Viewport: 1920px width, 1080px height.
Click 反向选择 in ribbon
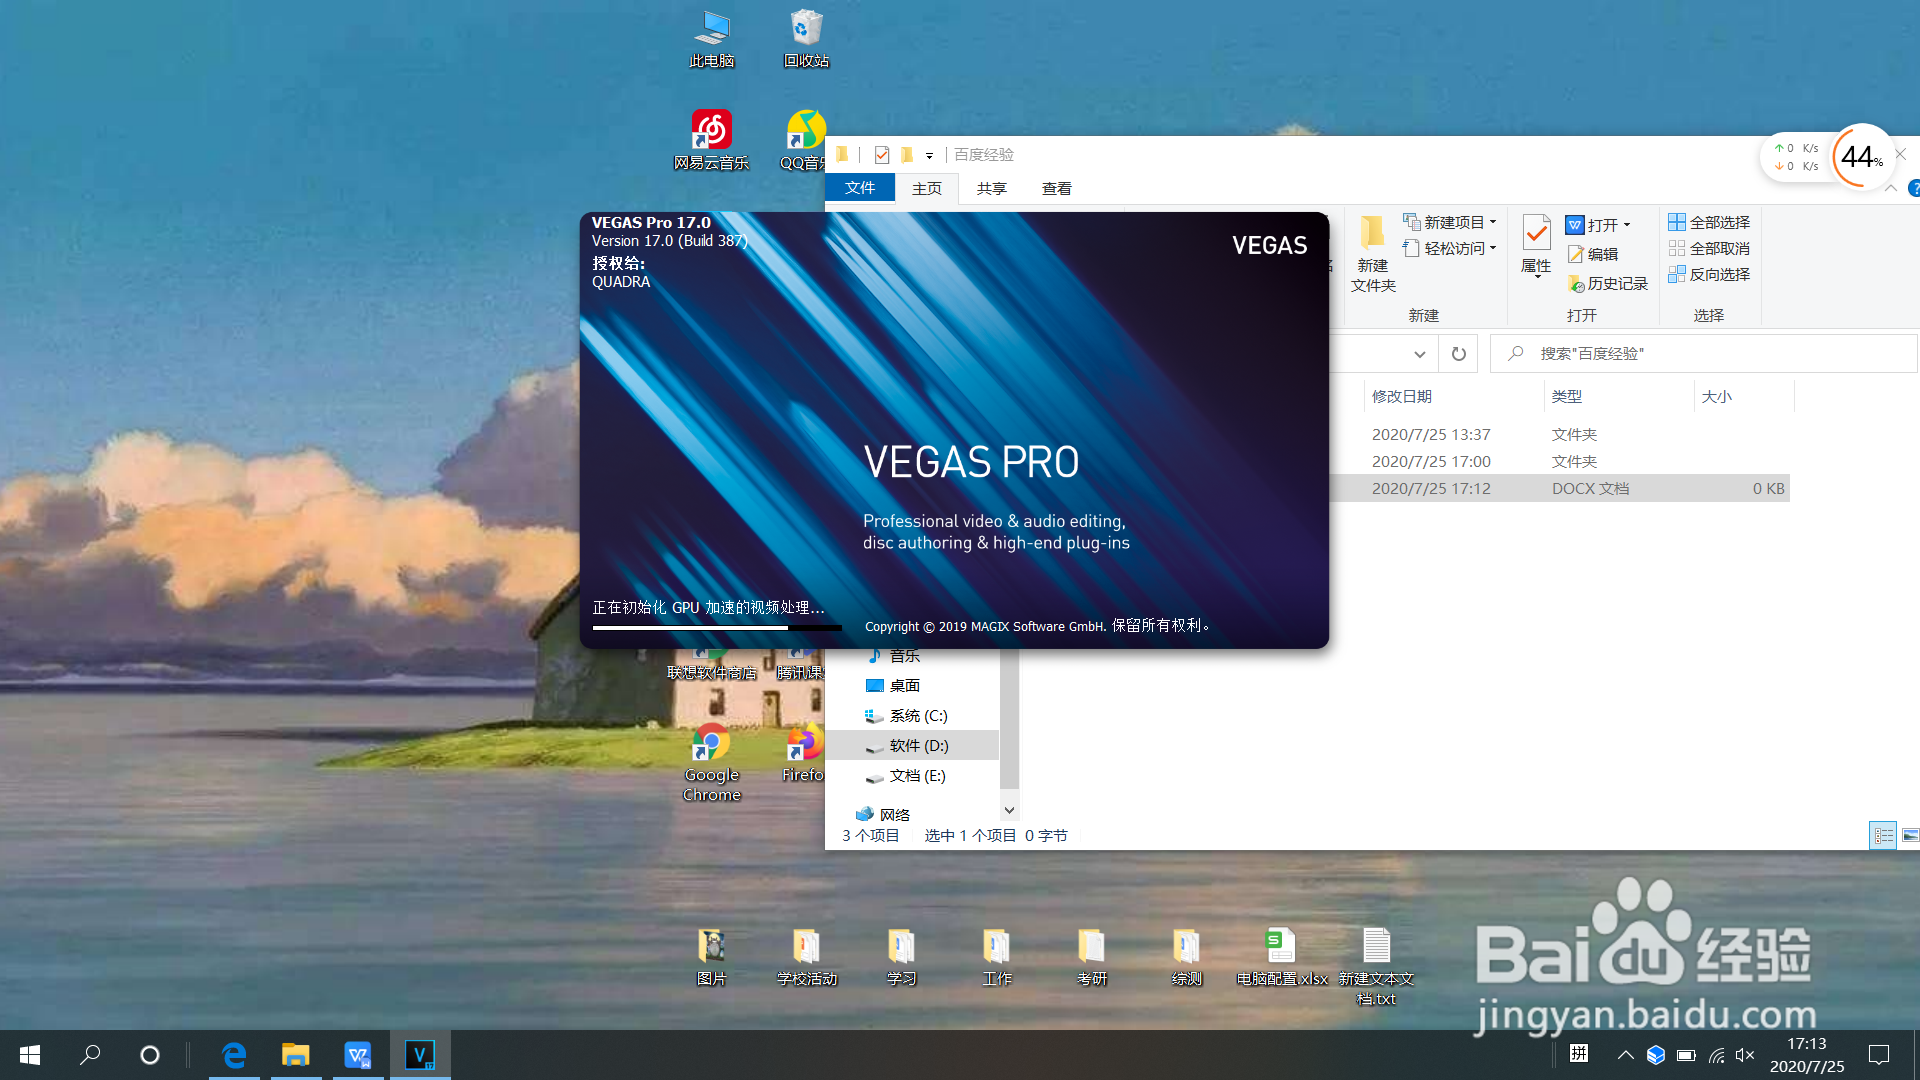pyautogui.click(x=1709, y=274)
